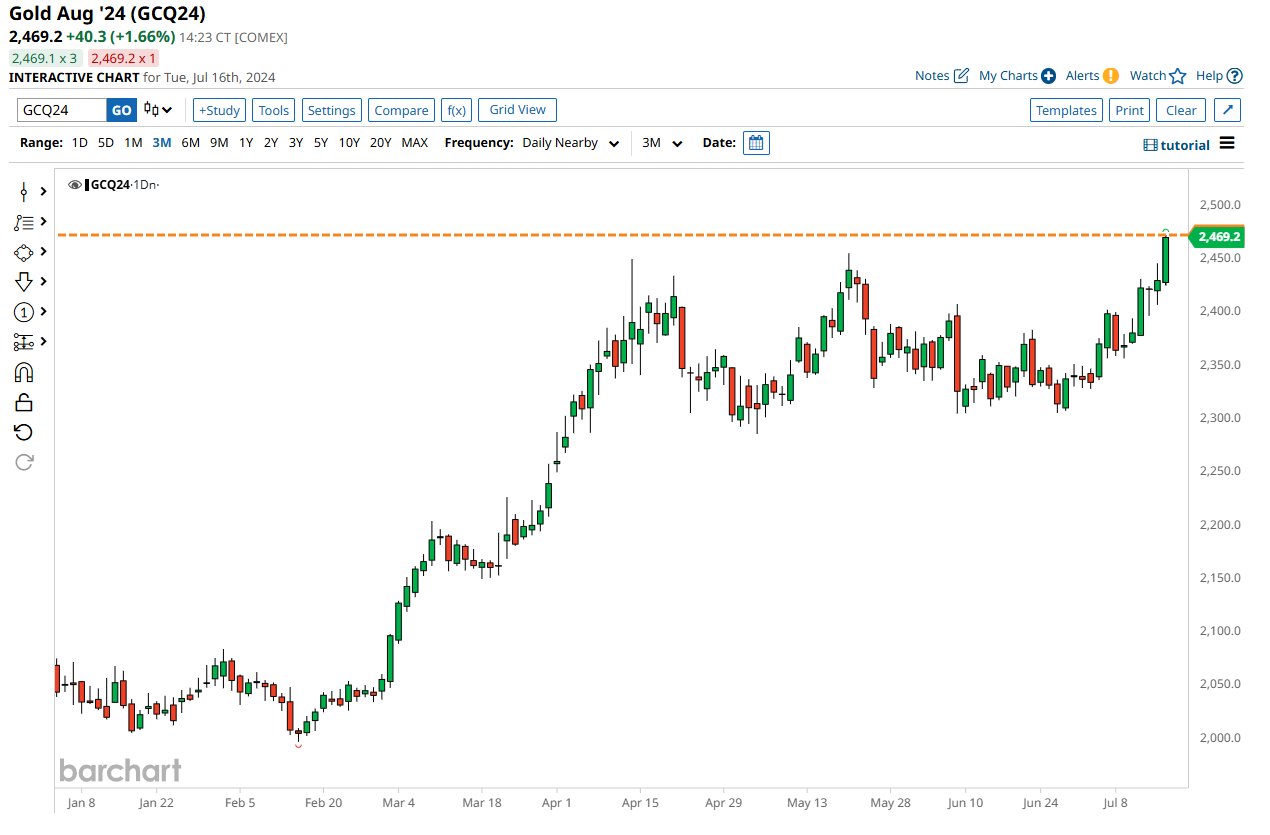The image size is (1270, 835).
Task: Select the down arrow marker tool
Action: tap(24, 282)
